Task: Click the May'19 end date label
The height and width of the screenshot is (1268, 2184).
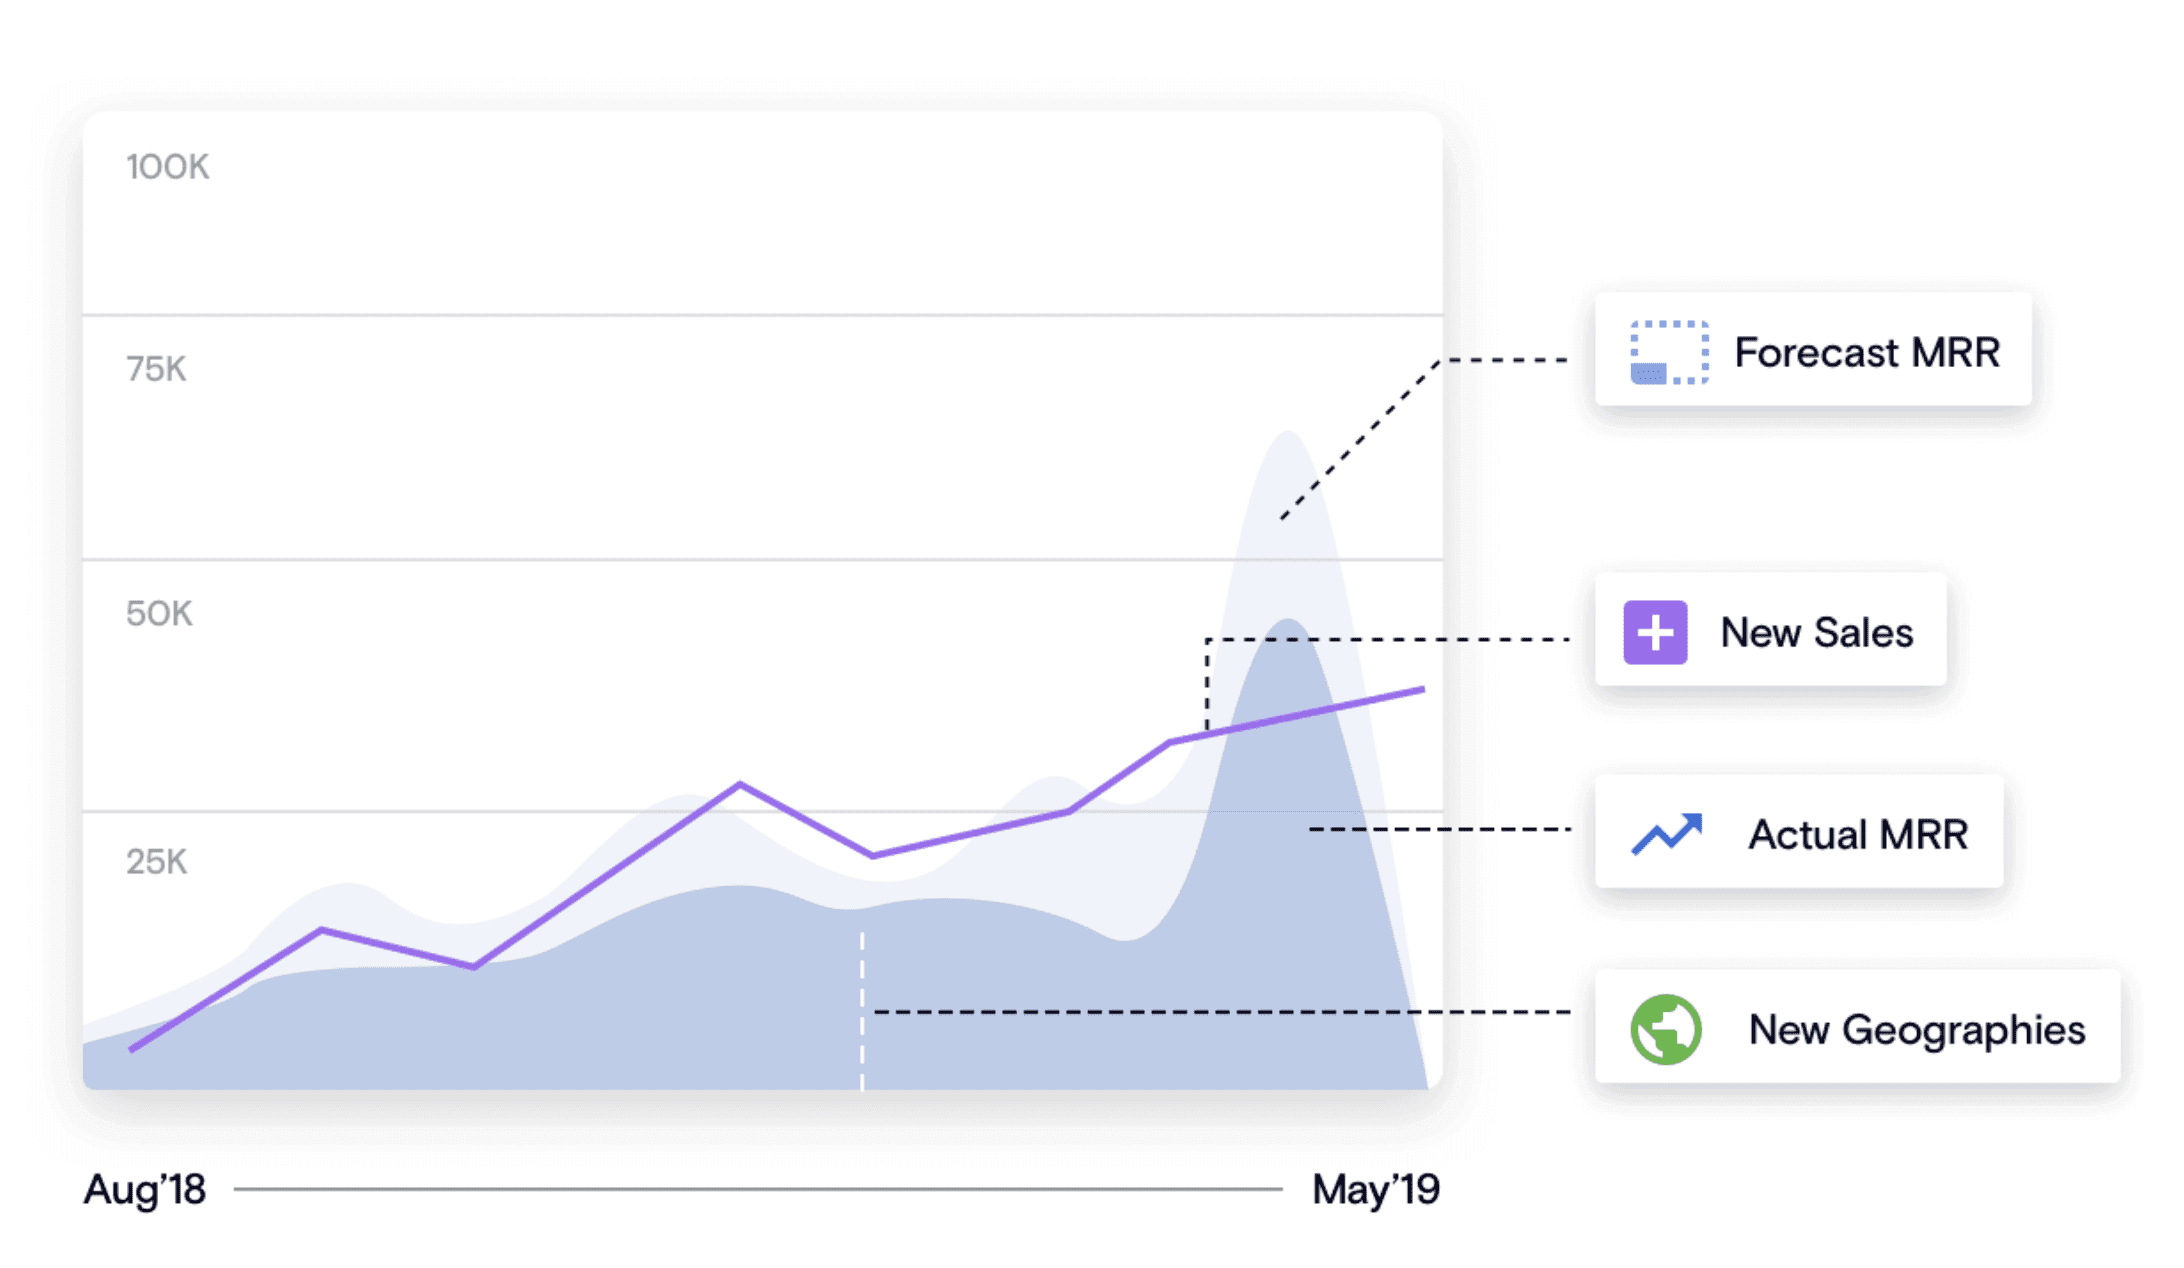Action: point(1376,1189)
